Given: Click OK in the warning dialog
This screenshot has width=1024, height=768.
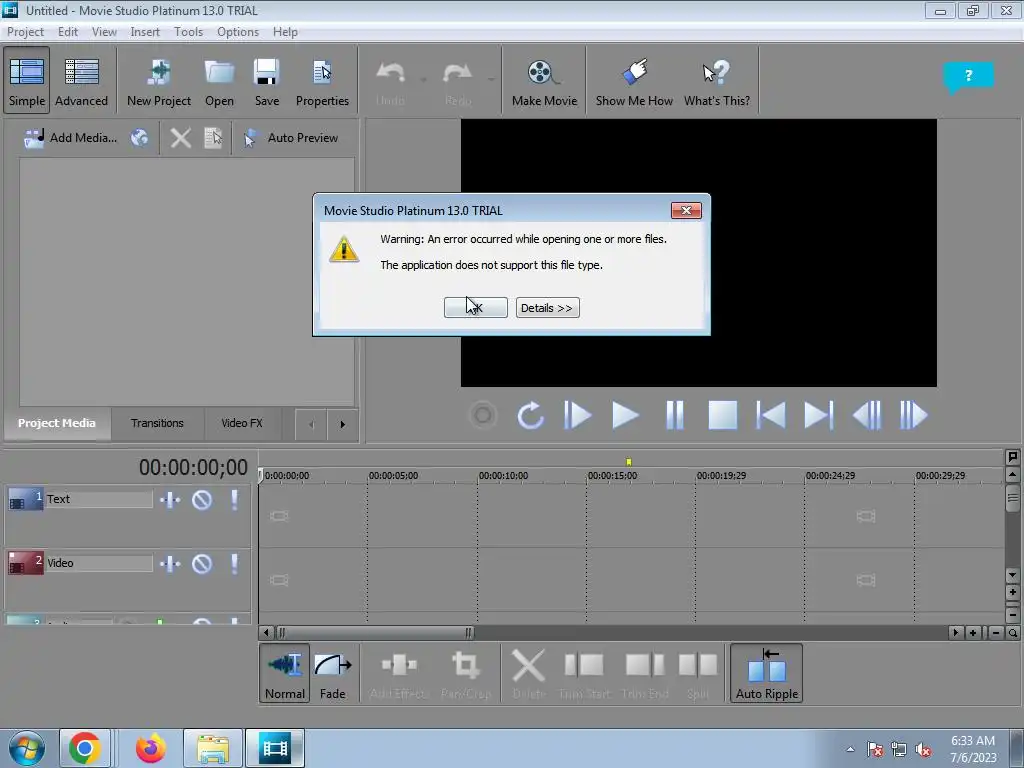Looking at the screenshot, I should (475, 308).
